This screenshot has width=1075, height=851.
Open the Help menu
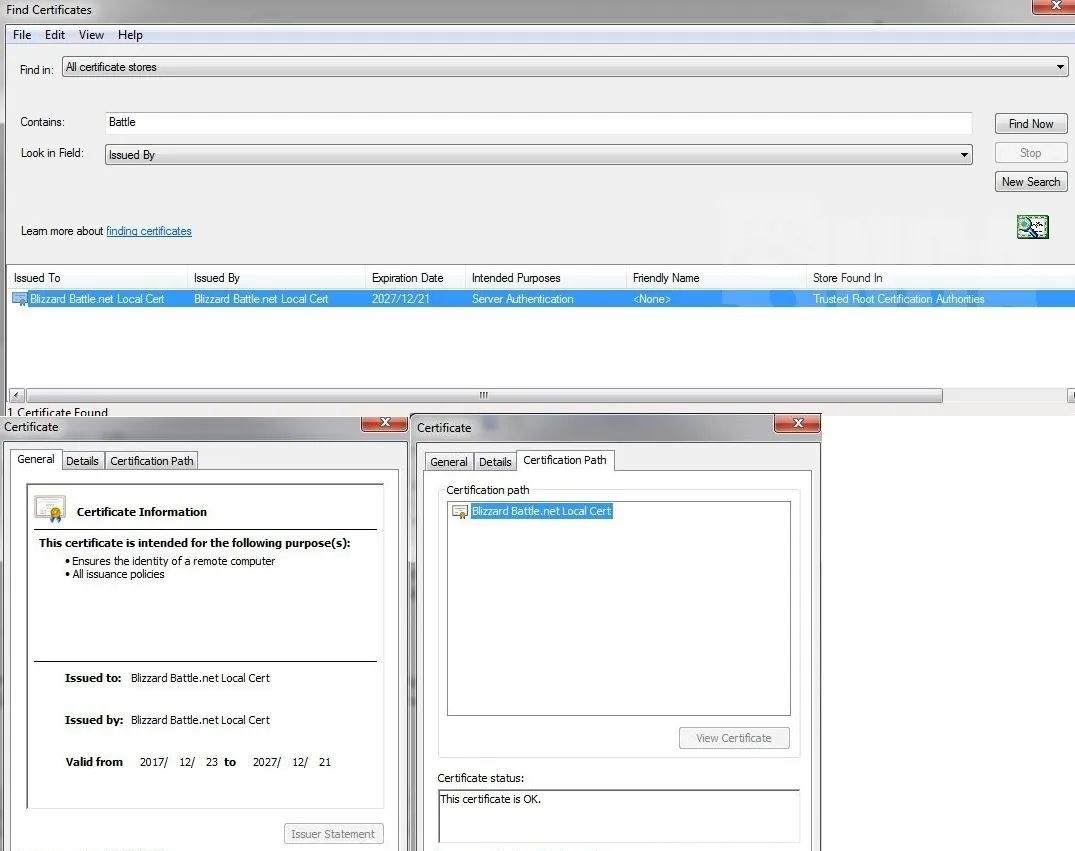(x=130, y=35)
